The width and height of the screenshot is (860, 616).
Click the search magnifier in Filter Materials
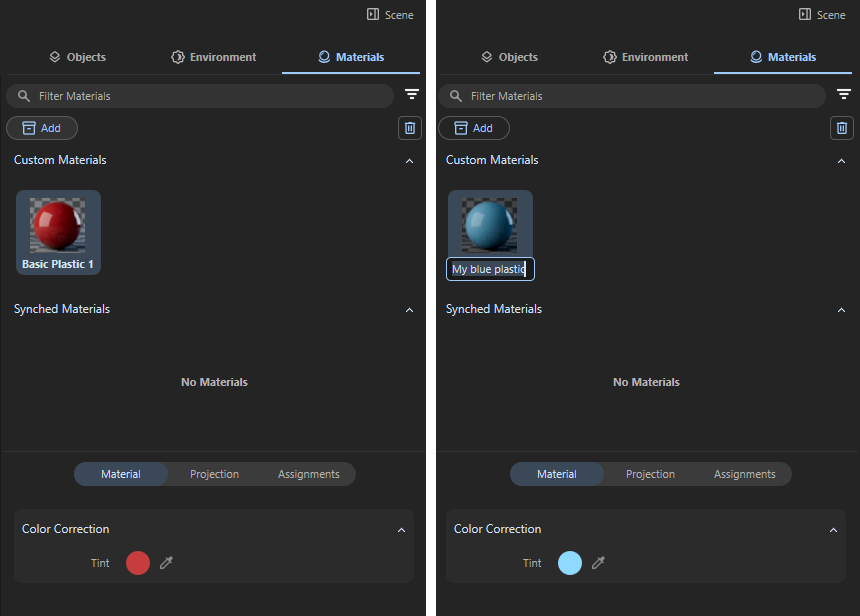pyautogui.click(x=23, y=95)
